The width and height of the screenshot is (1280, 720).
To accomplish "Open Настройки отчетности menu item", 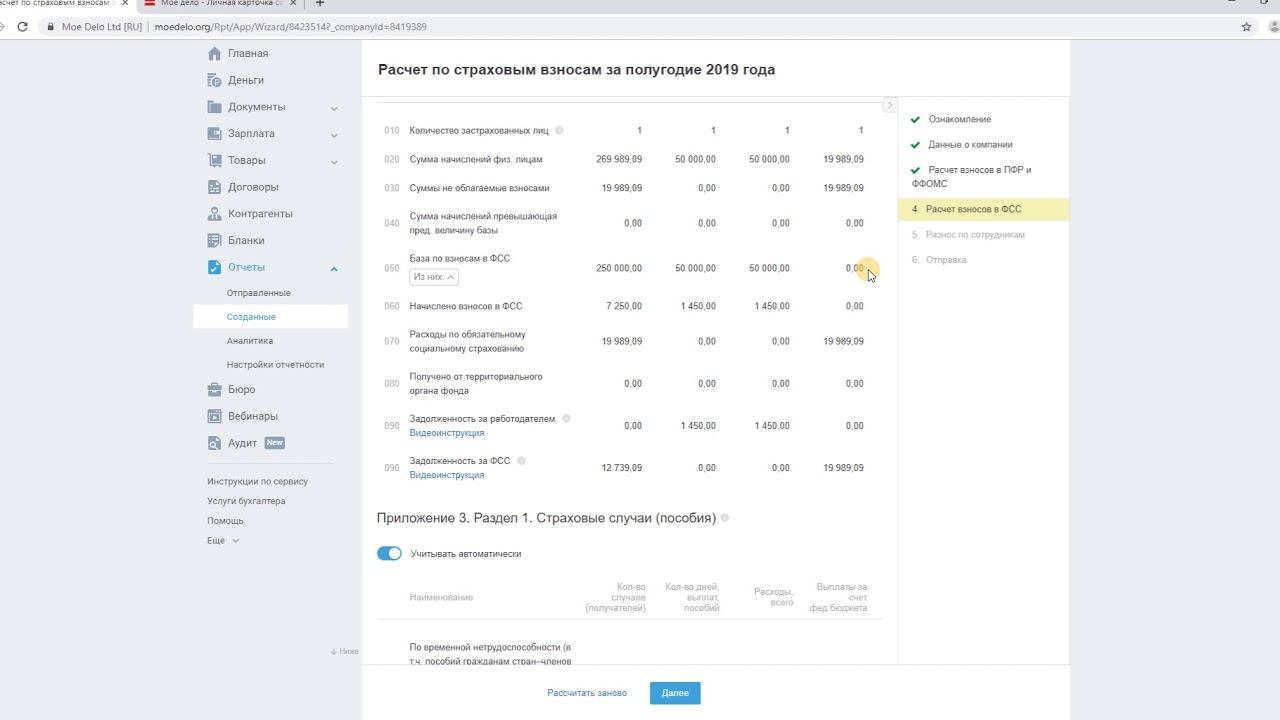I will click(x=276, y=365).
